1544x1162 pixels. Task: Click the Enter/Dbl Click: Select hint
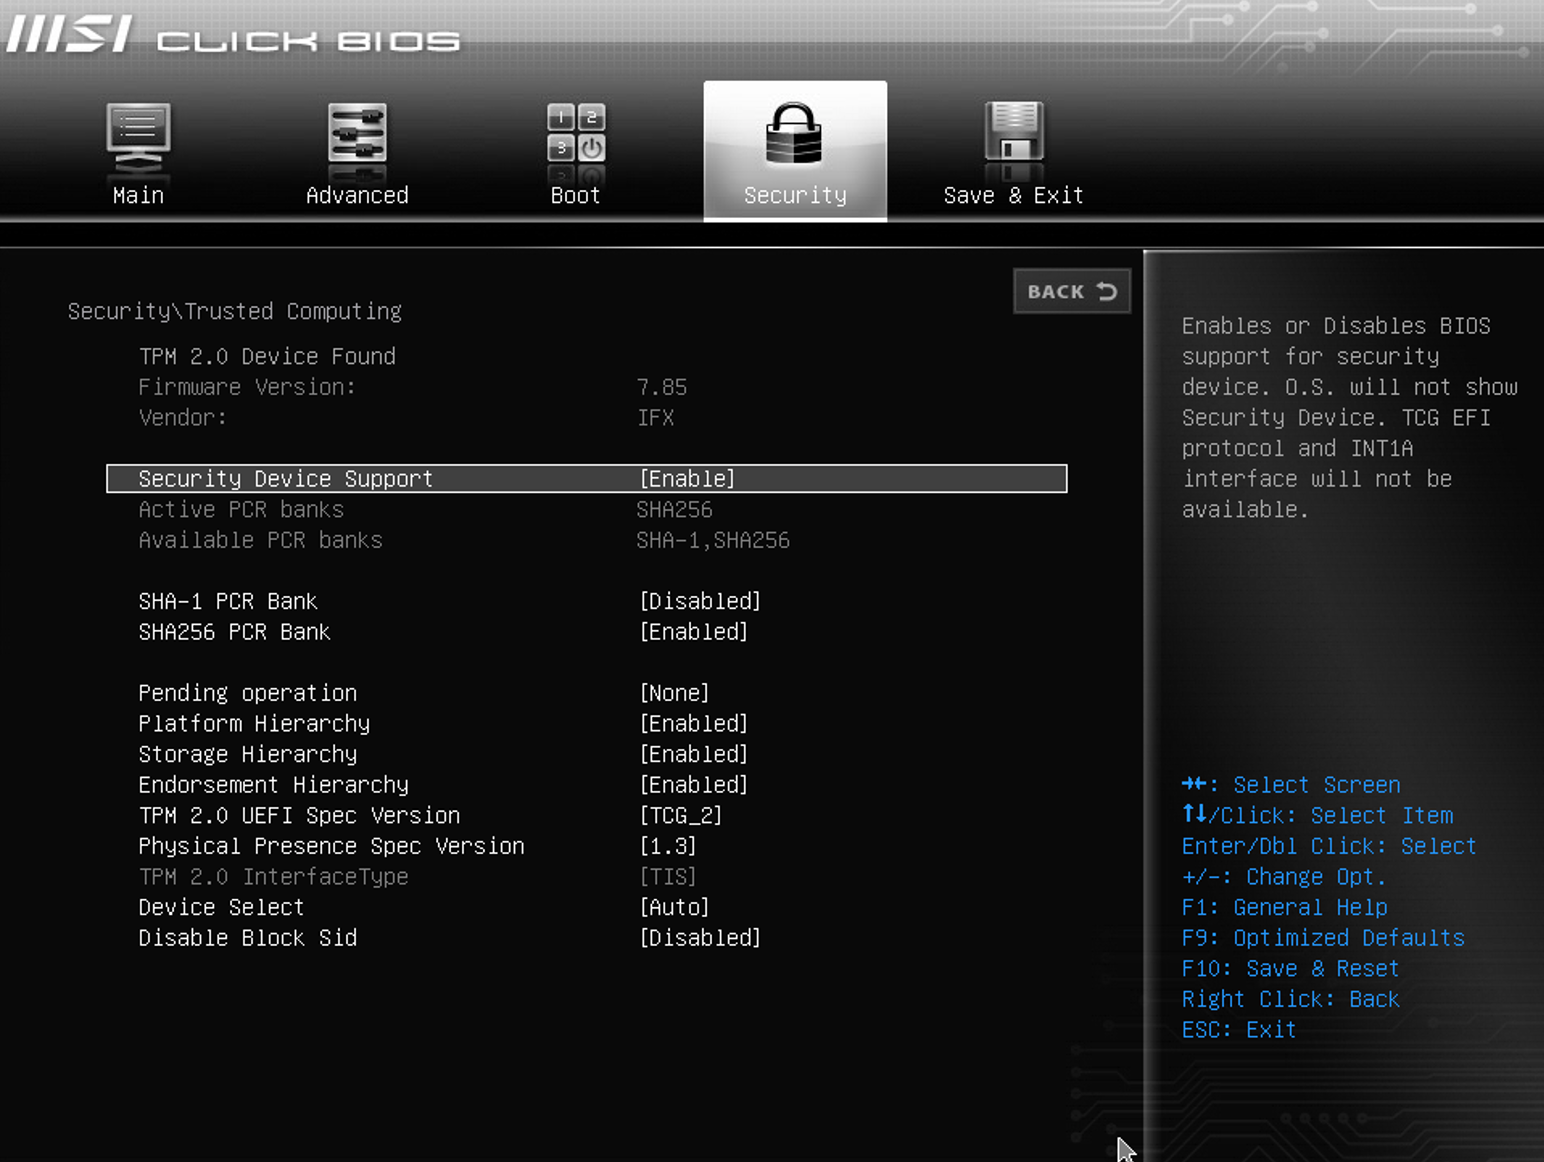point(1329,846)
